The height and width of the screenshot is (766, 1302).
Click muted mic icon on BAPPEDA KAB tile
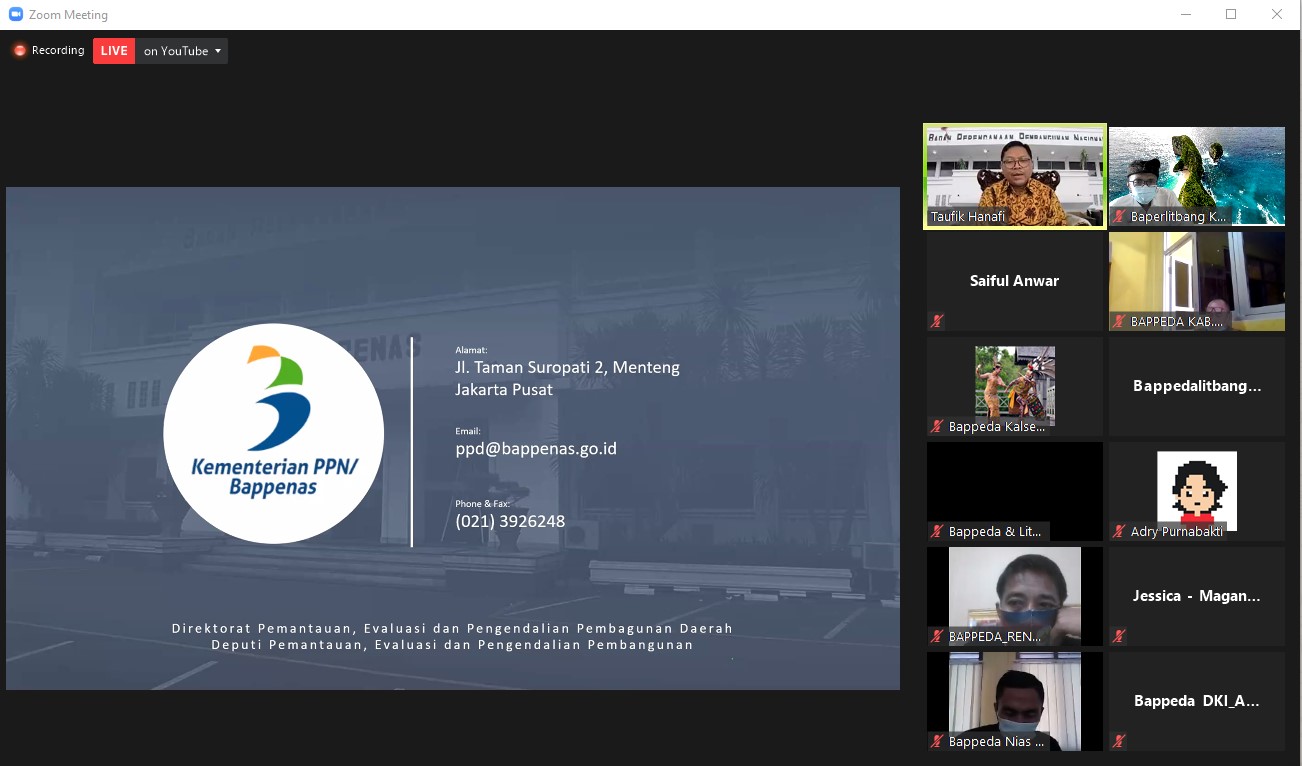pos(1119,322)
